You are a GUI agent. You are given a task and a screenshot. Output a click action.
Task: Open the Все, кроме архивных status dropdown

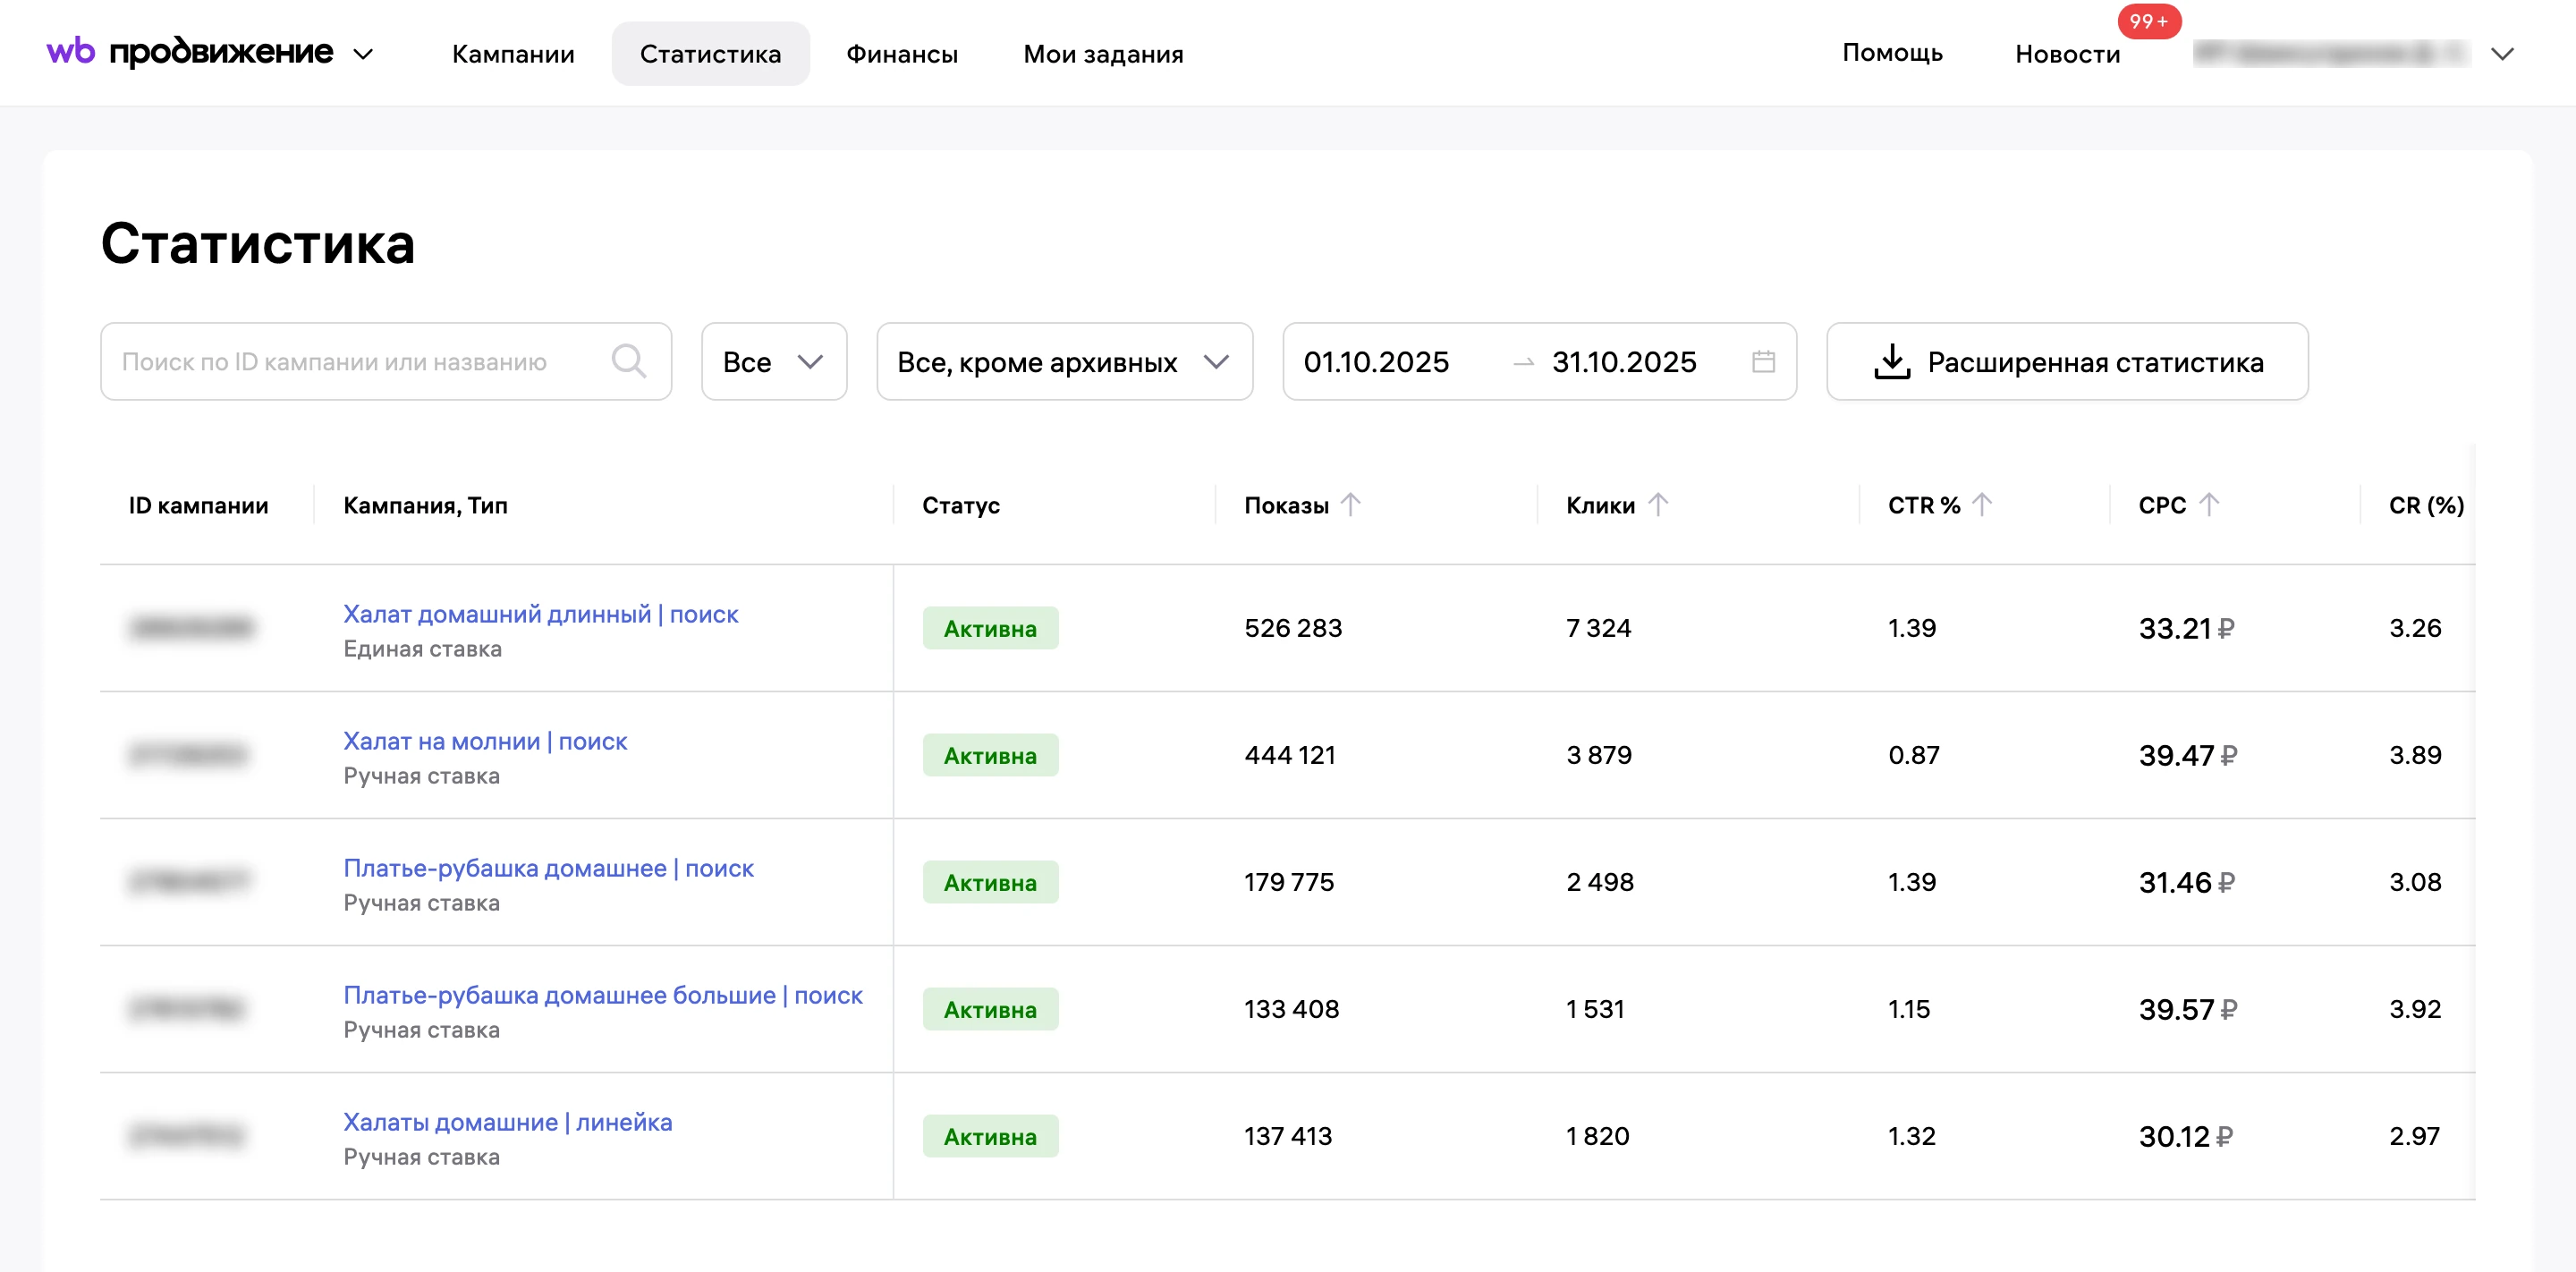pos(1064,361)
